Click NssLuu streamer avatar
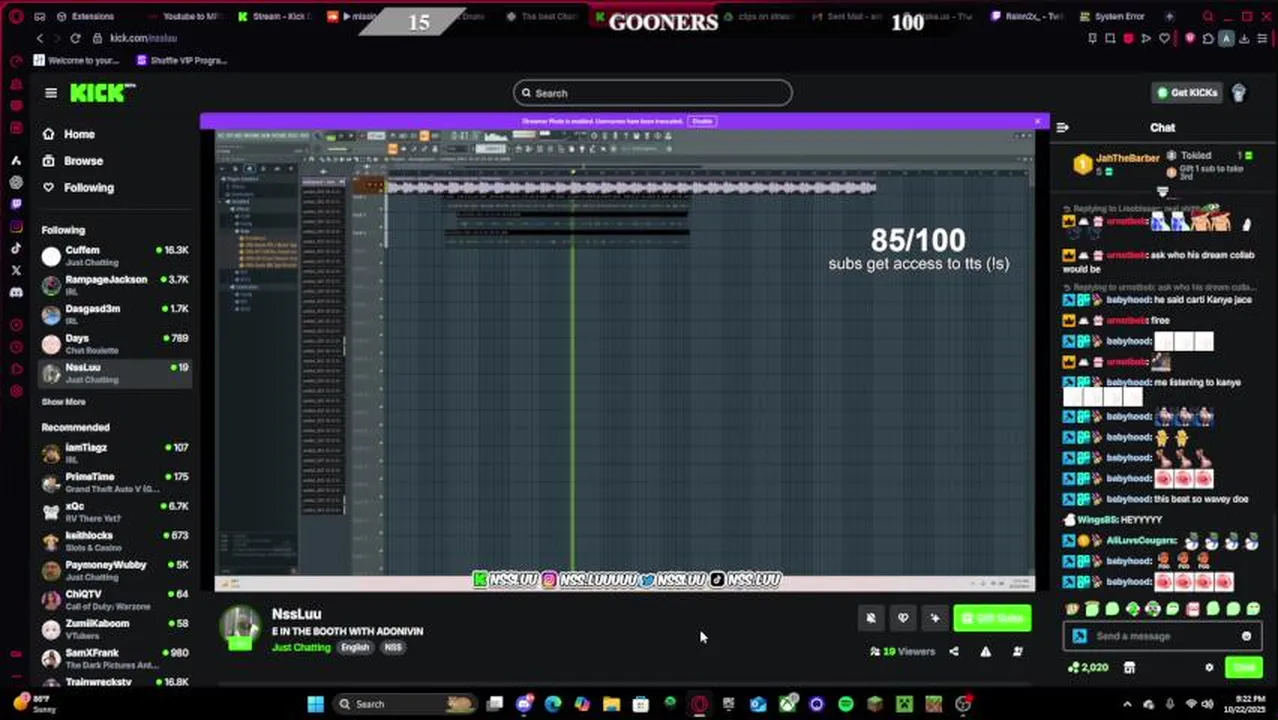The height and width of the screenshot is (720, 1278). pos(240,628)
